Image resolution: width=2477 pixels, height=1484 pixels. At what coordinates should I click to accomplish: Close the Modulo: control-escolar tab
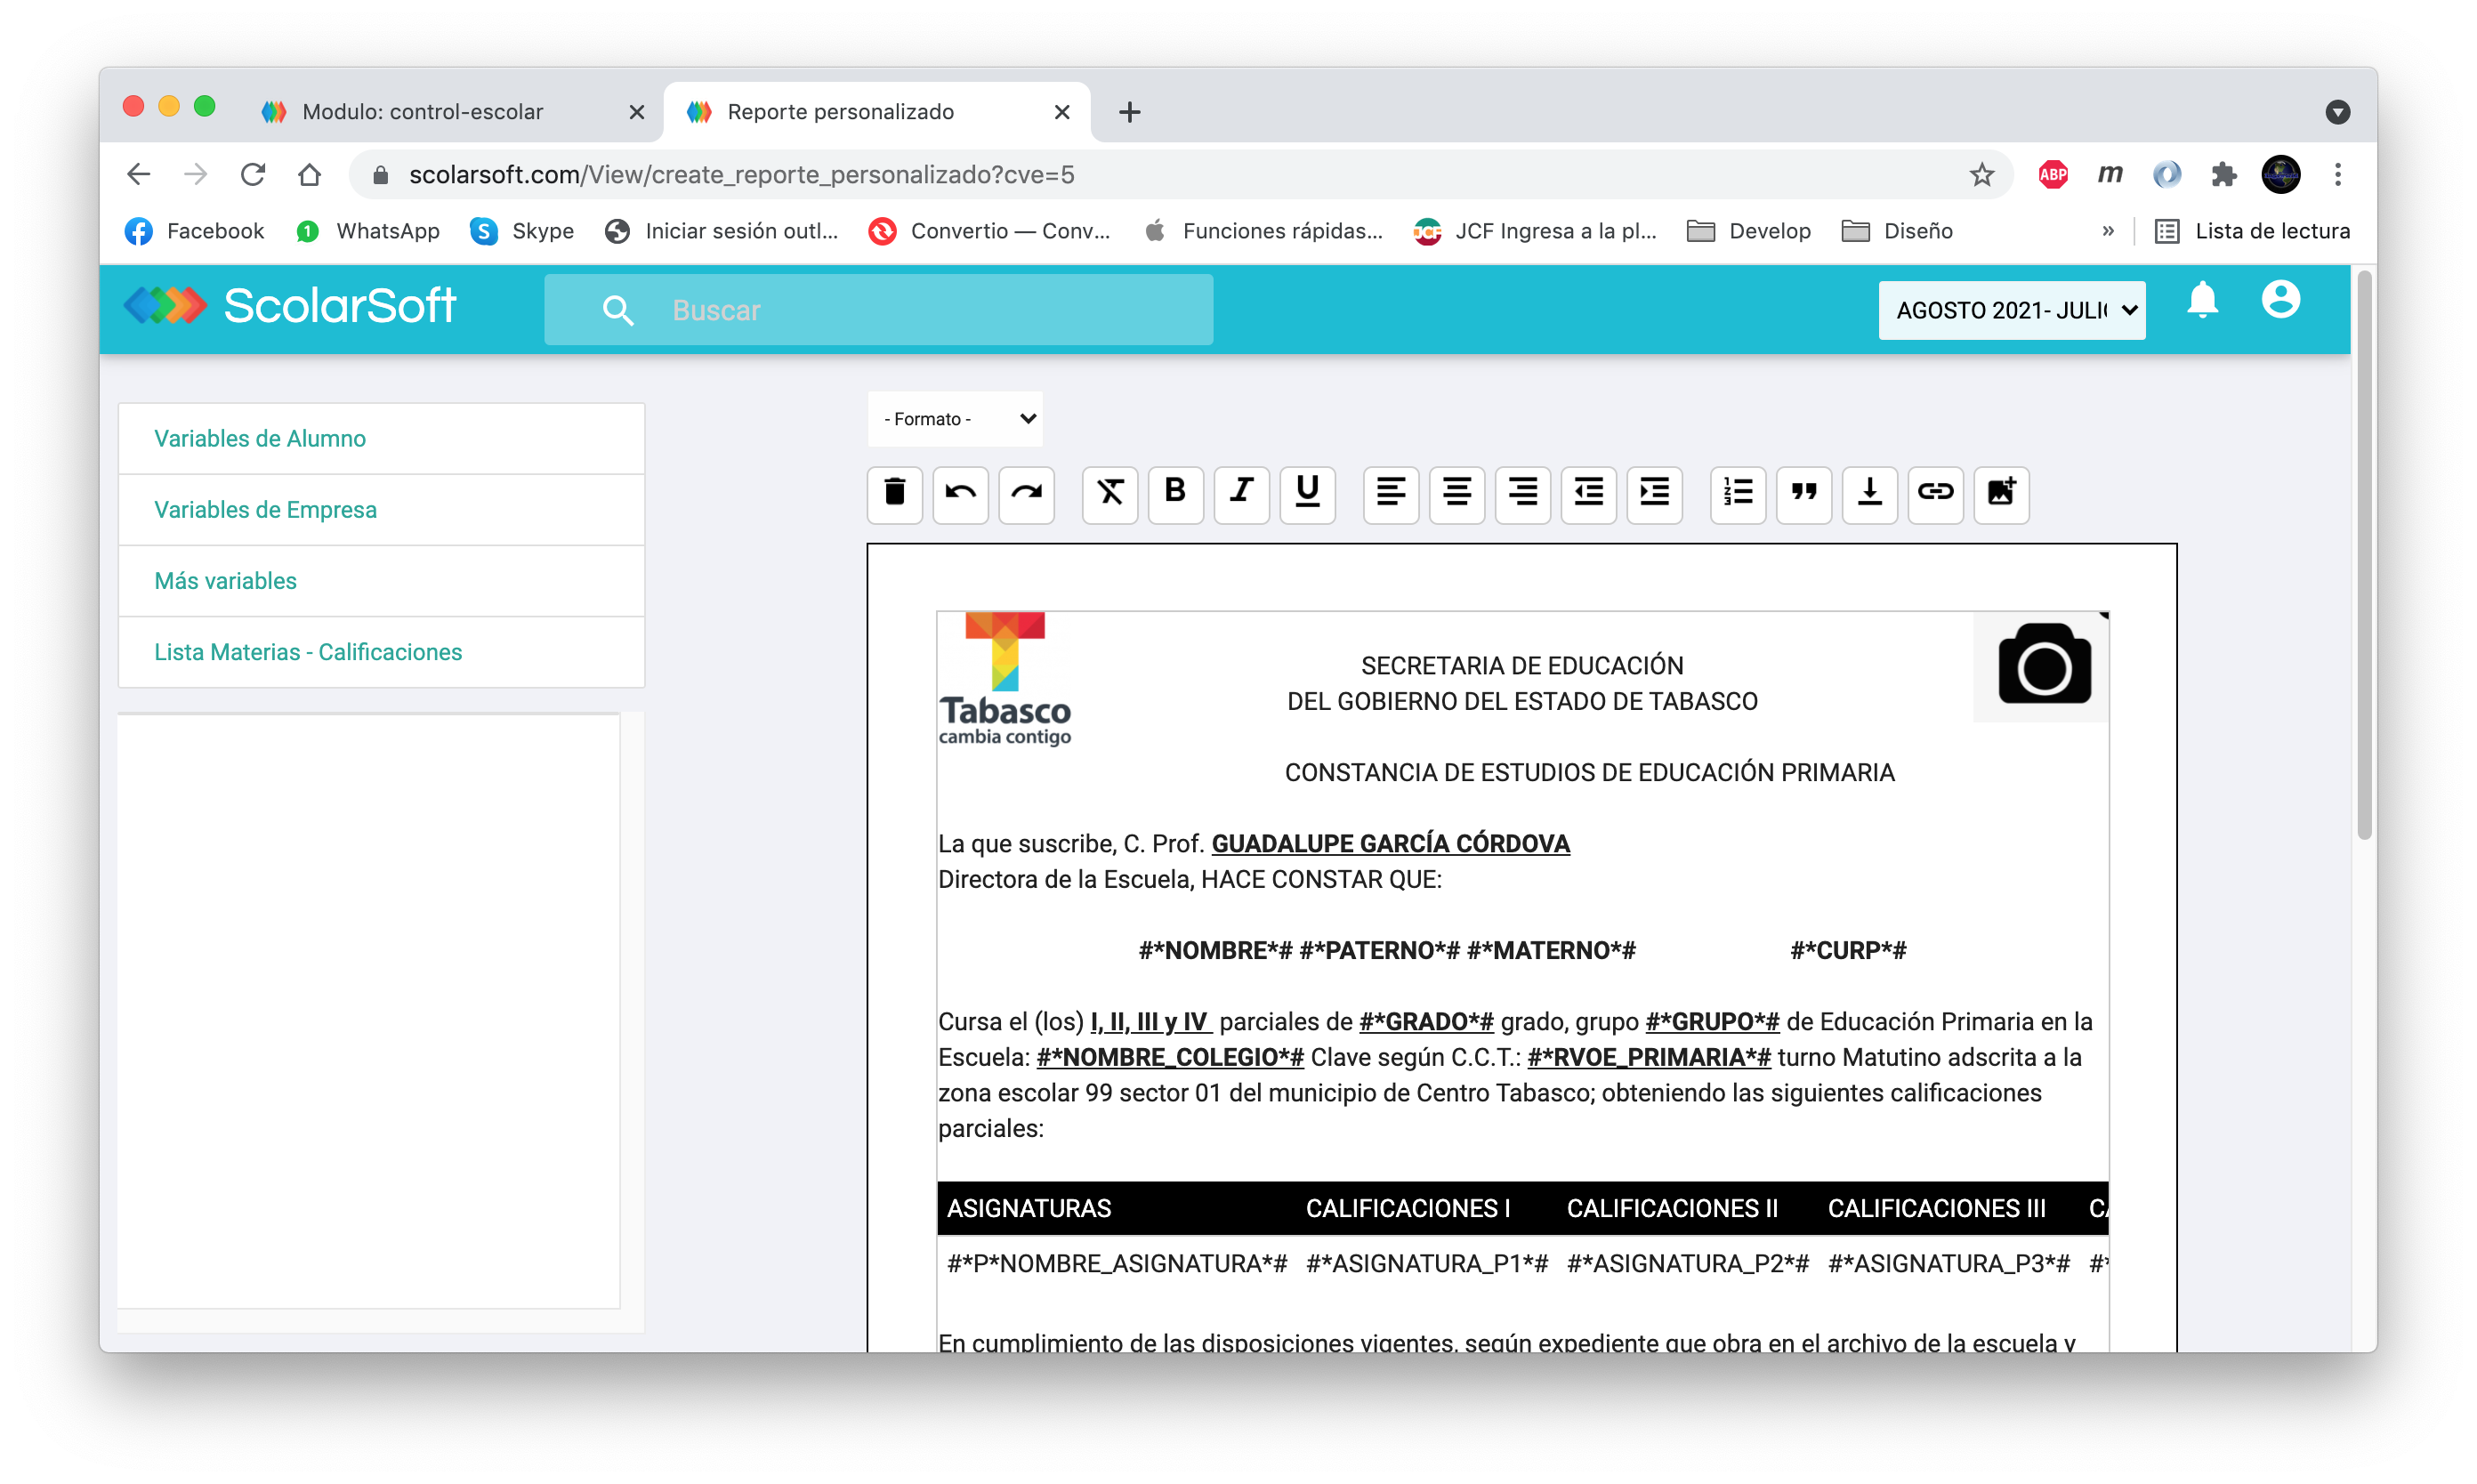click(636, 112)
